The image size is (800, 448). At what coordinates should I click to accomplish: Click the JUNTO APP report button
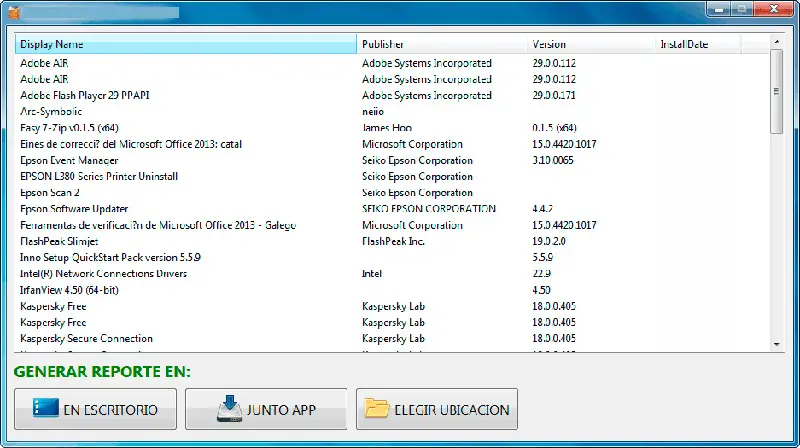click(x=266, y=409)
